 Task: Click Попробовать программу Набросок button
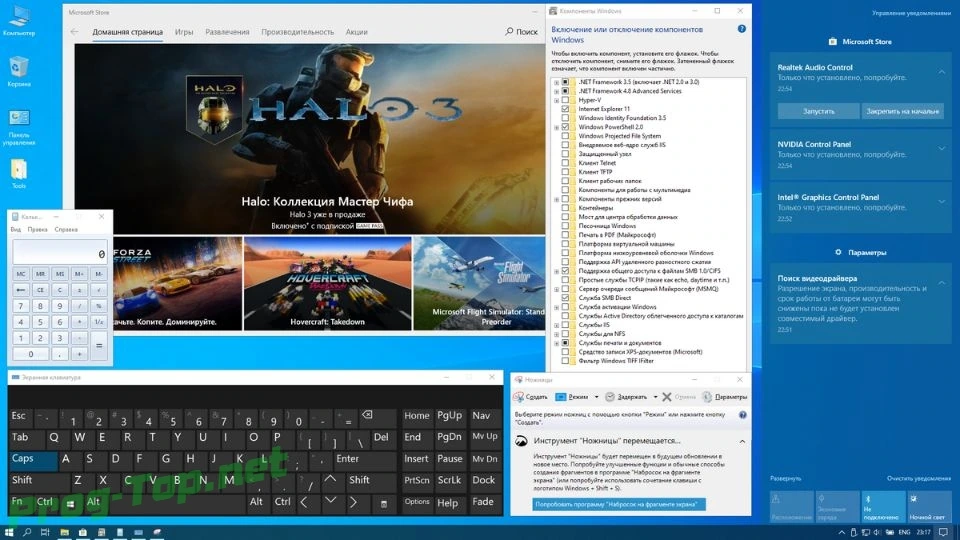tap(618, 504)
